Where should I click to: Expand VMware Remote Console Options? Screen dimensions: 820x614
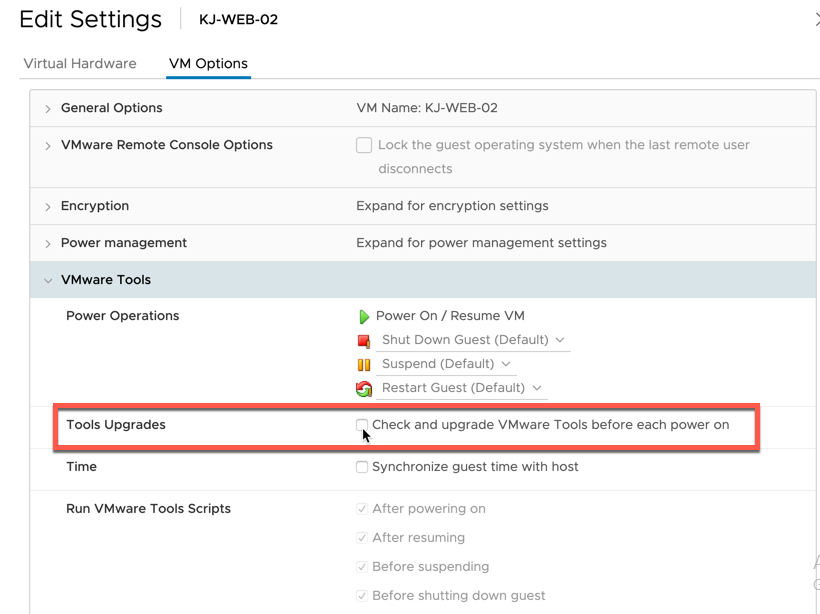coord(48,145)
